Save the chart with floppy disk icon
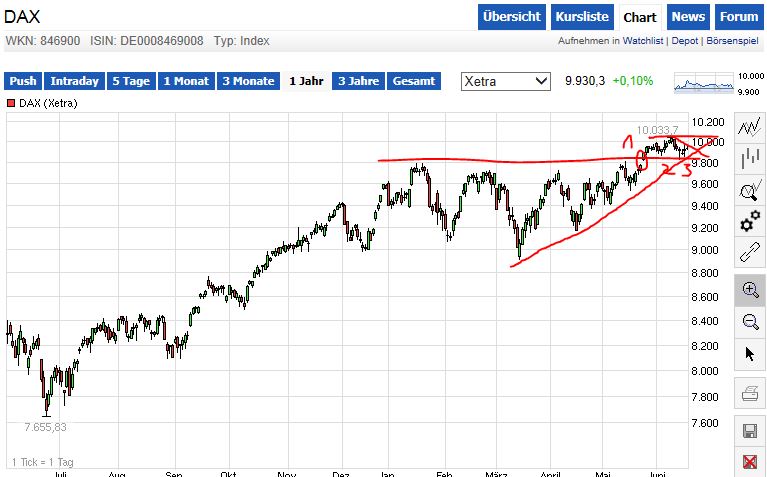The width and height of the screenshot is (767, 477). tap(749, 431)
